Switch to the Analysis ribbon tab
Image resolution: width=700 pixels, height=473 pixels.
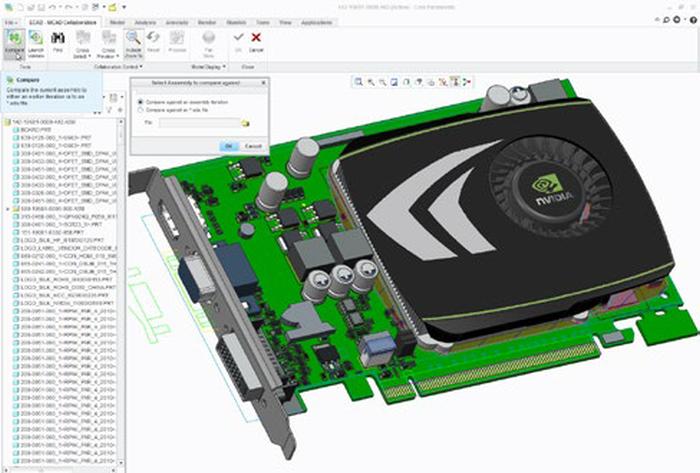click(x=146, y=20)
